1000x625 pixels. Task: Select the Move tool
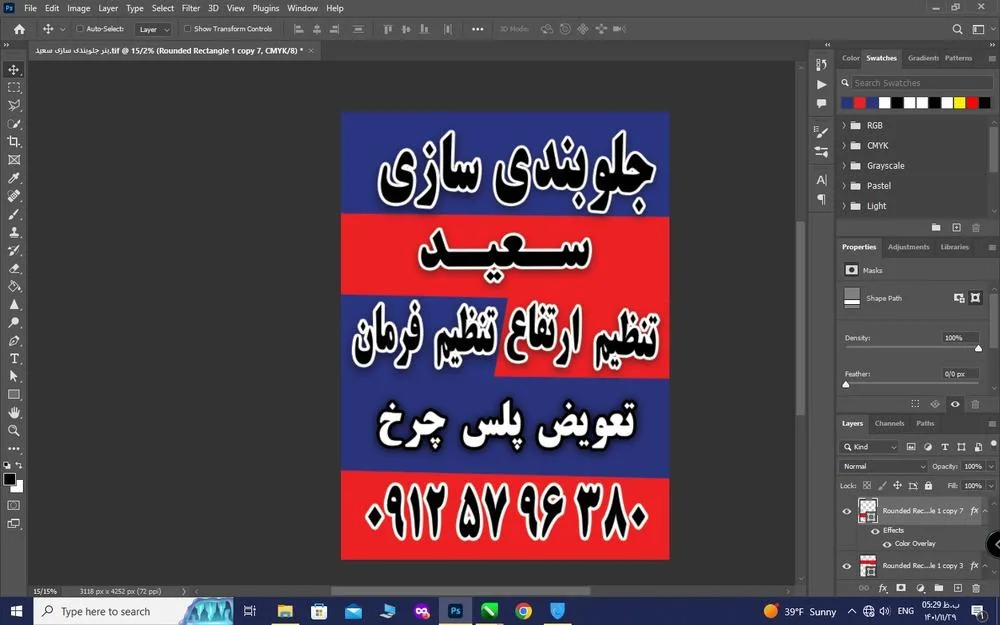click(x=13, y=70)
